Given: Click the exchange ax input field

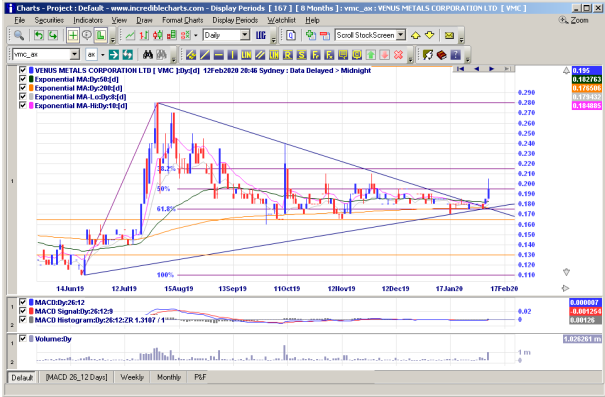Looking at the screenshot, I should tap(91, 55).
